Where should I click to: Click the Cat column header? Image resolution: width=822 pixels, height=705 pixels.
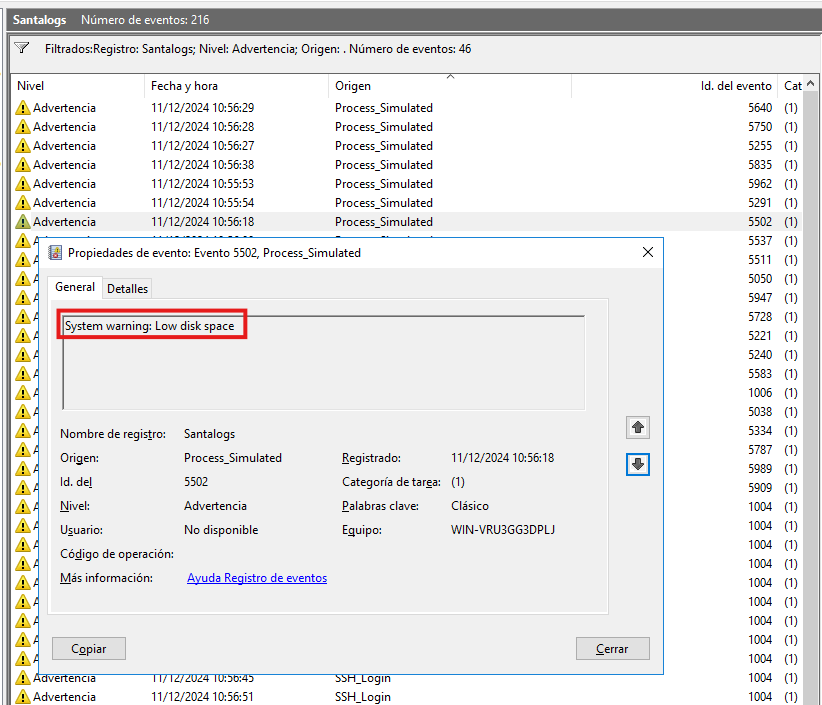(792, 86)
